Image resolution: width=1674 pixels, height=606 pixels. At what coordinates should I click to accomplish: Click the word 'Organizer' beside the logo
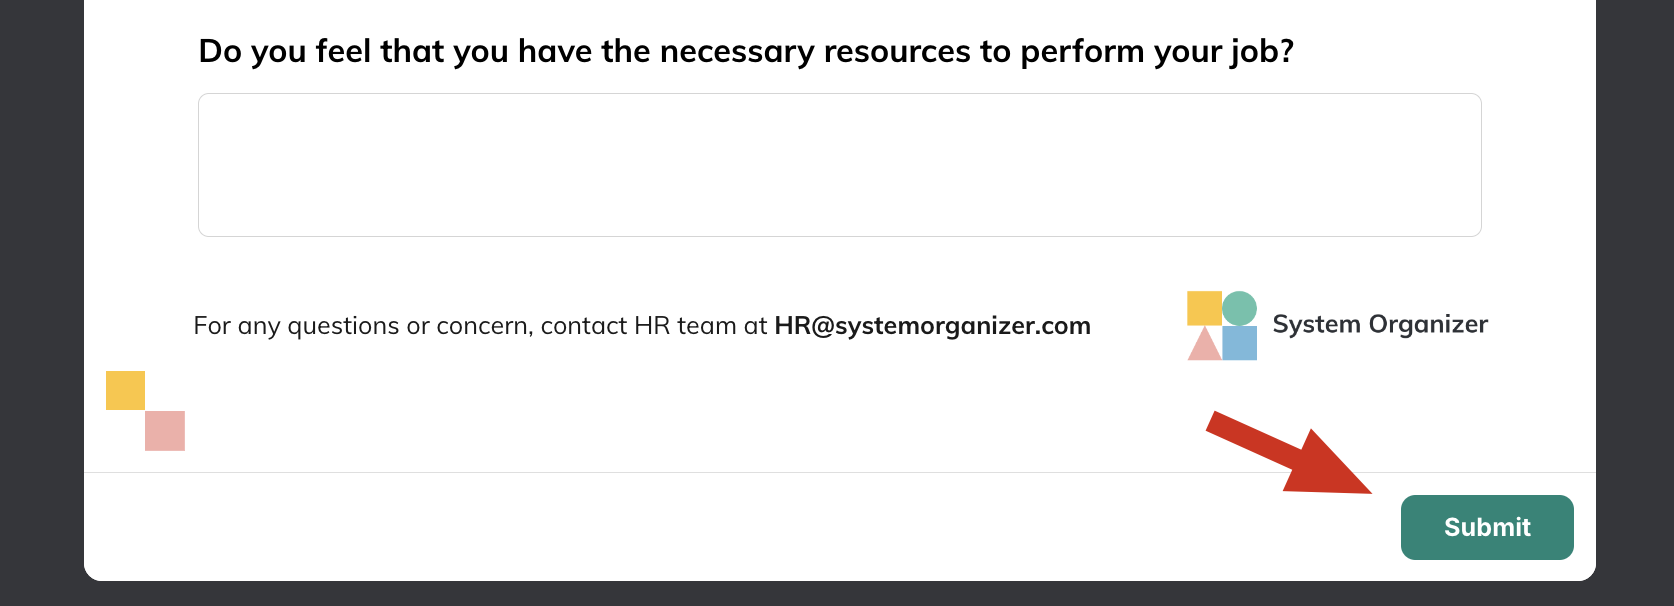[x=1428, y=325]
